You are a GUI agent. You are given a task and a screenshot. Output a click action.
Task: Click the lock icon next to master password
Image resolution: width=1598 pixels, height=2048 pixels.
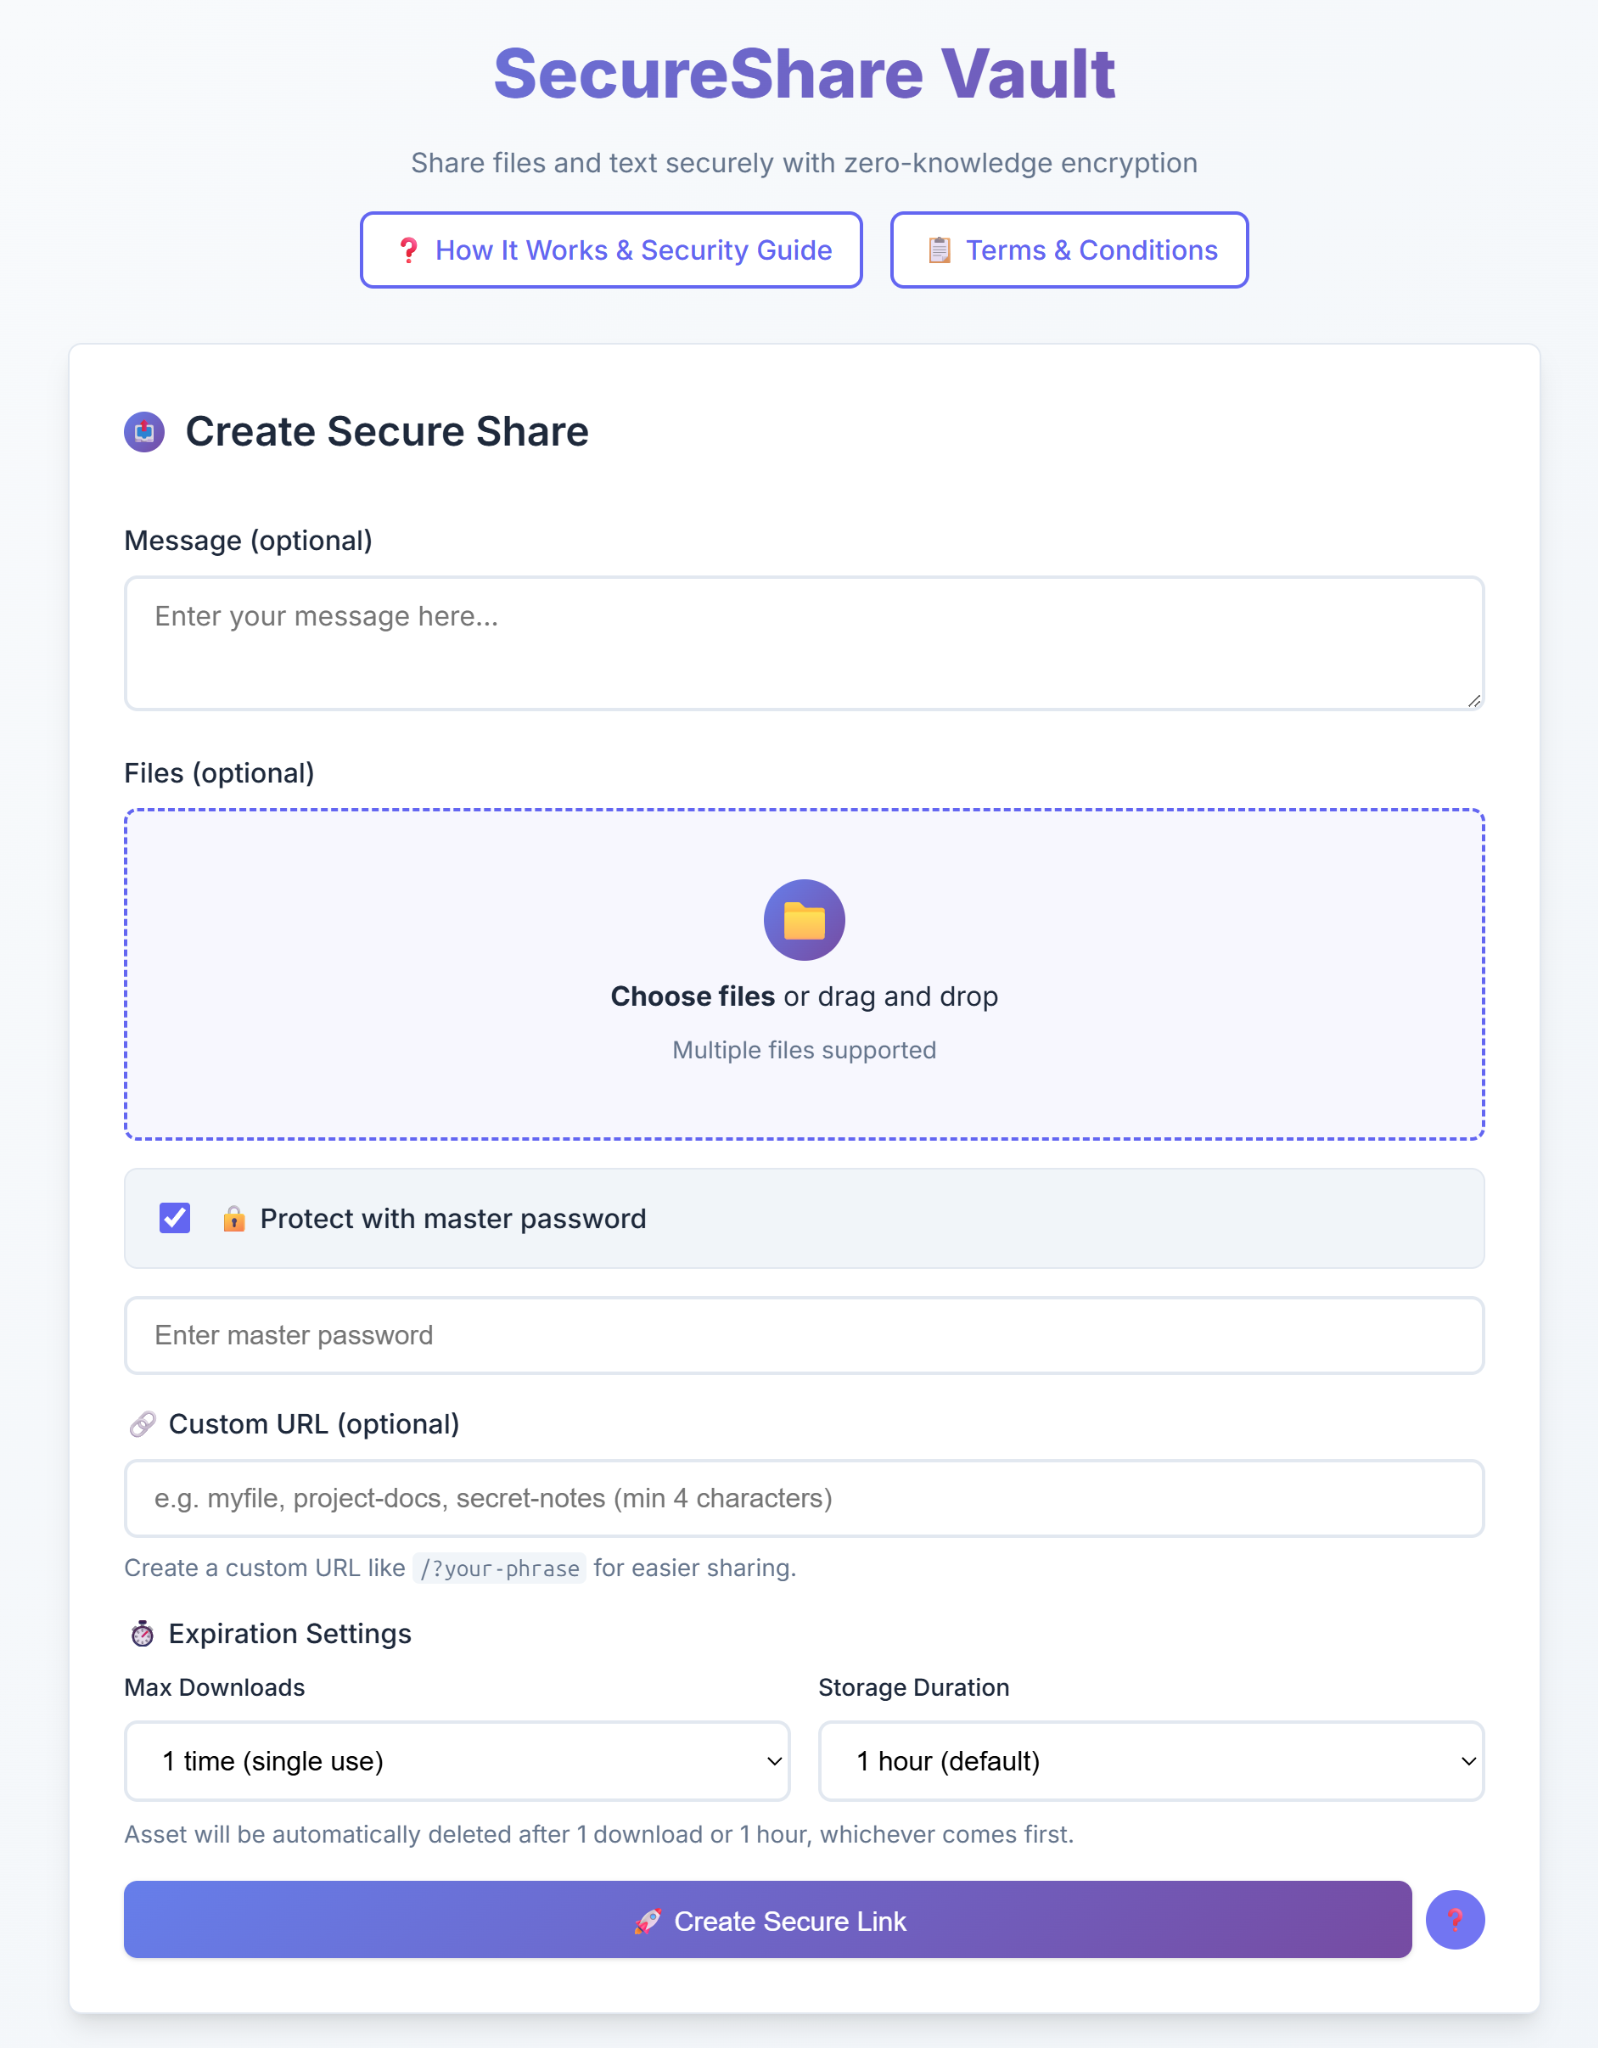point(233,1219)
